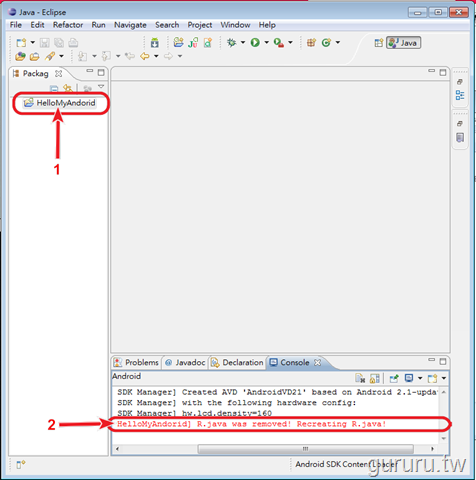The width and height of the screenshot is (476, 480).
Task: Toggle Scroll Lock in Console toolbar
Action: click(x=375, y=378)
